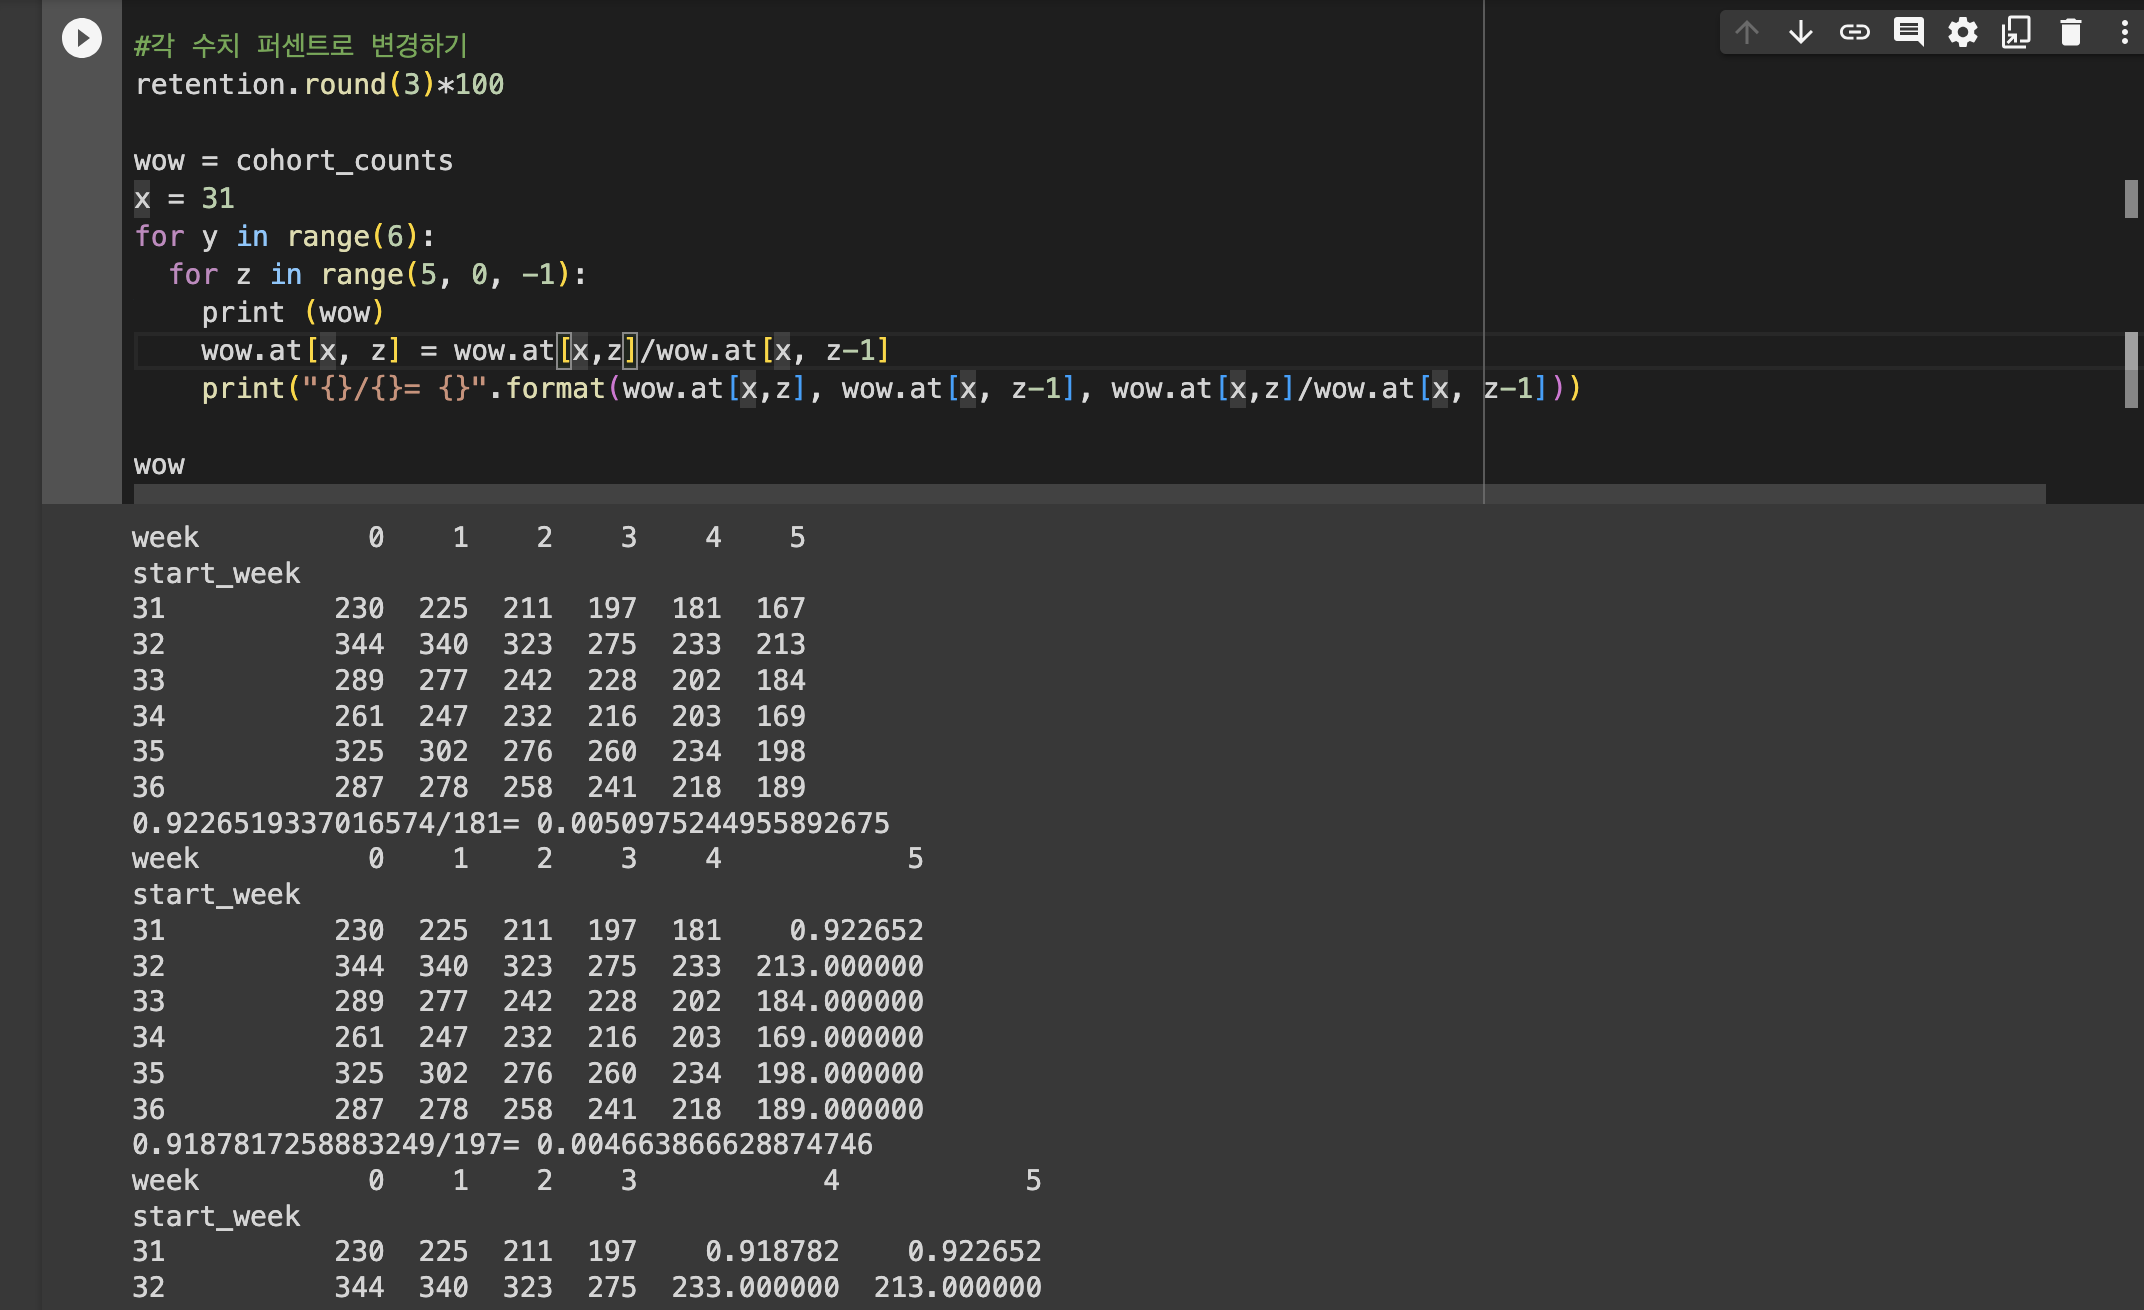Click the value 0.918782 in the output
The image size is (2144, 1310).
(x=772, y=1251)
